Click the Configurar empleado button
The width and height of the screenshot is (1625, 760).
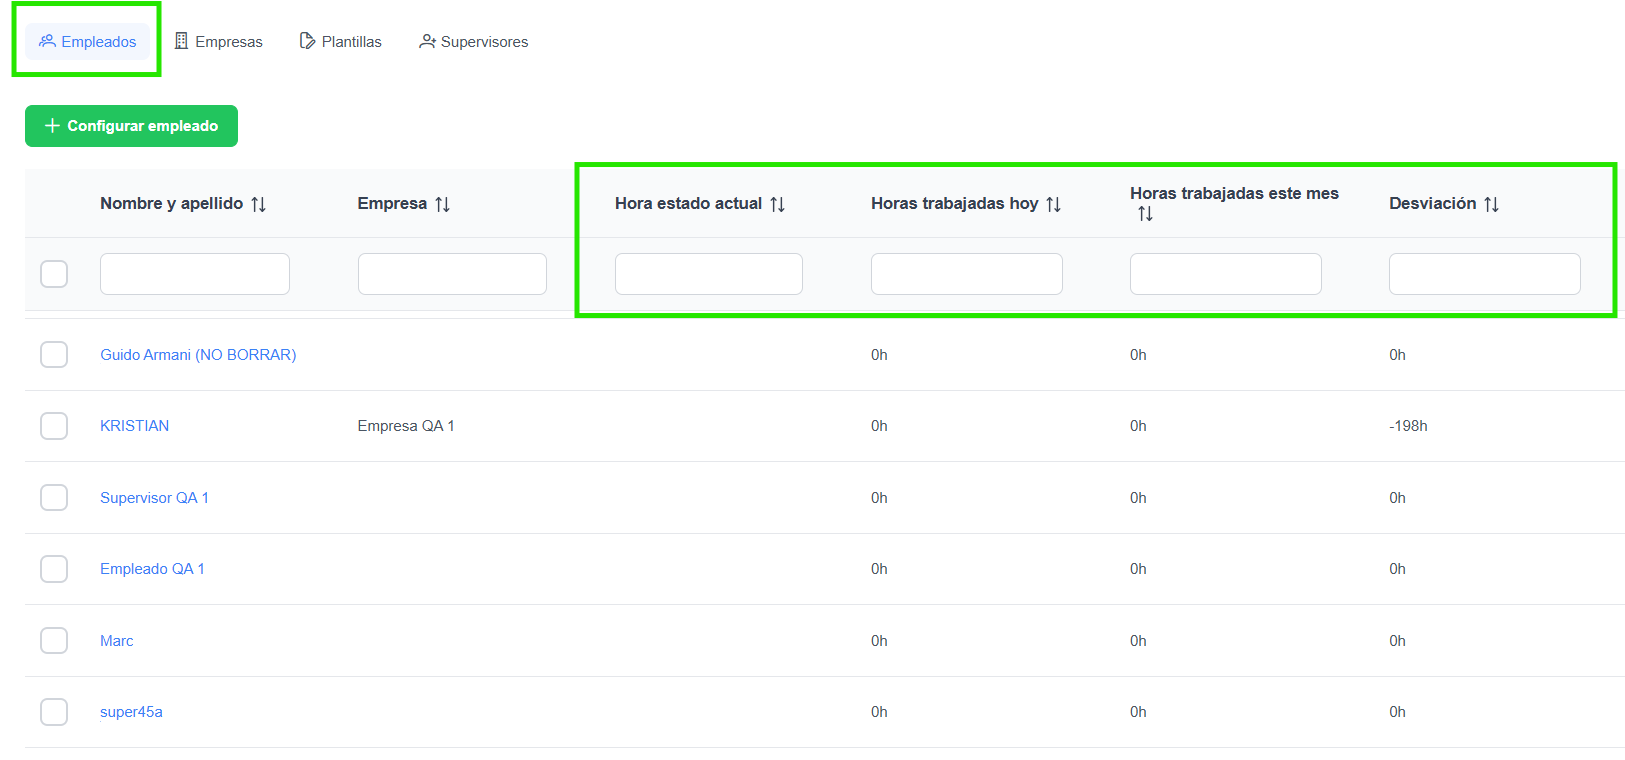click(131, 126)
